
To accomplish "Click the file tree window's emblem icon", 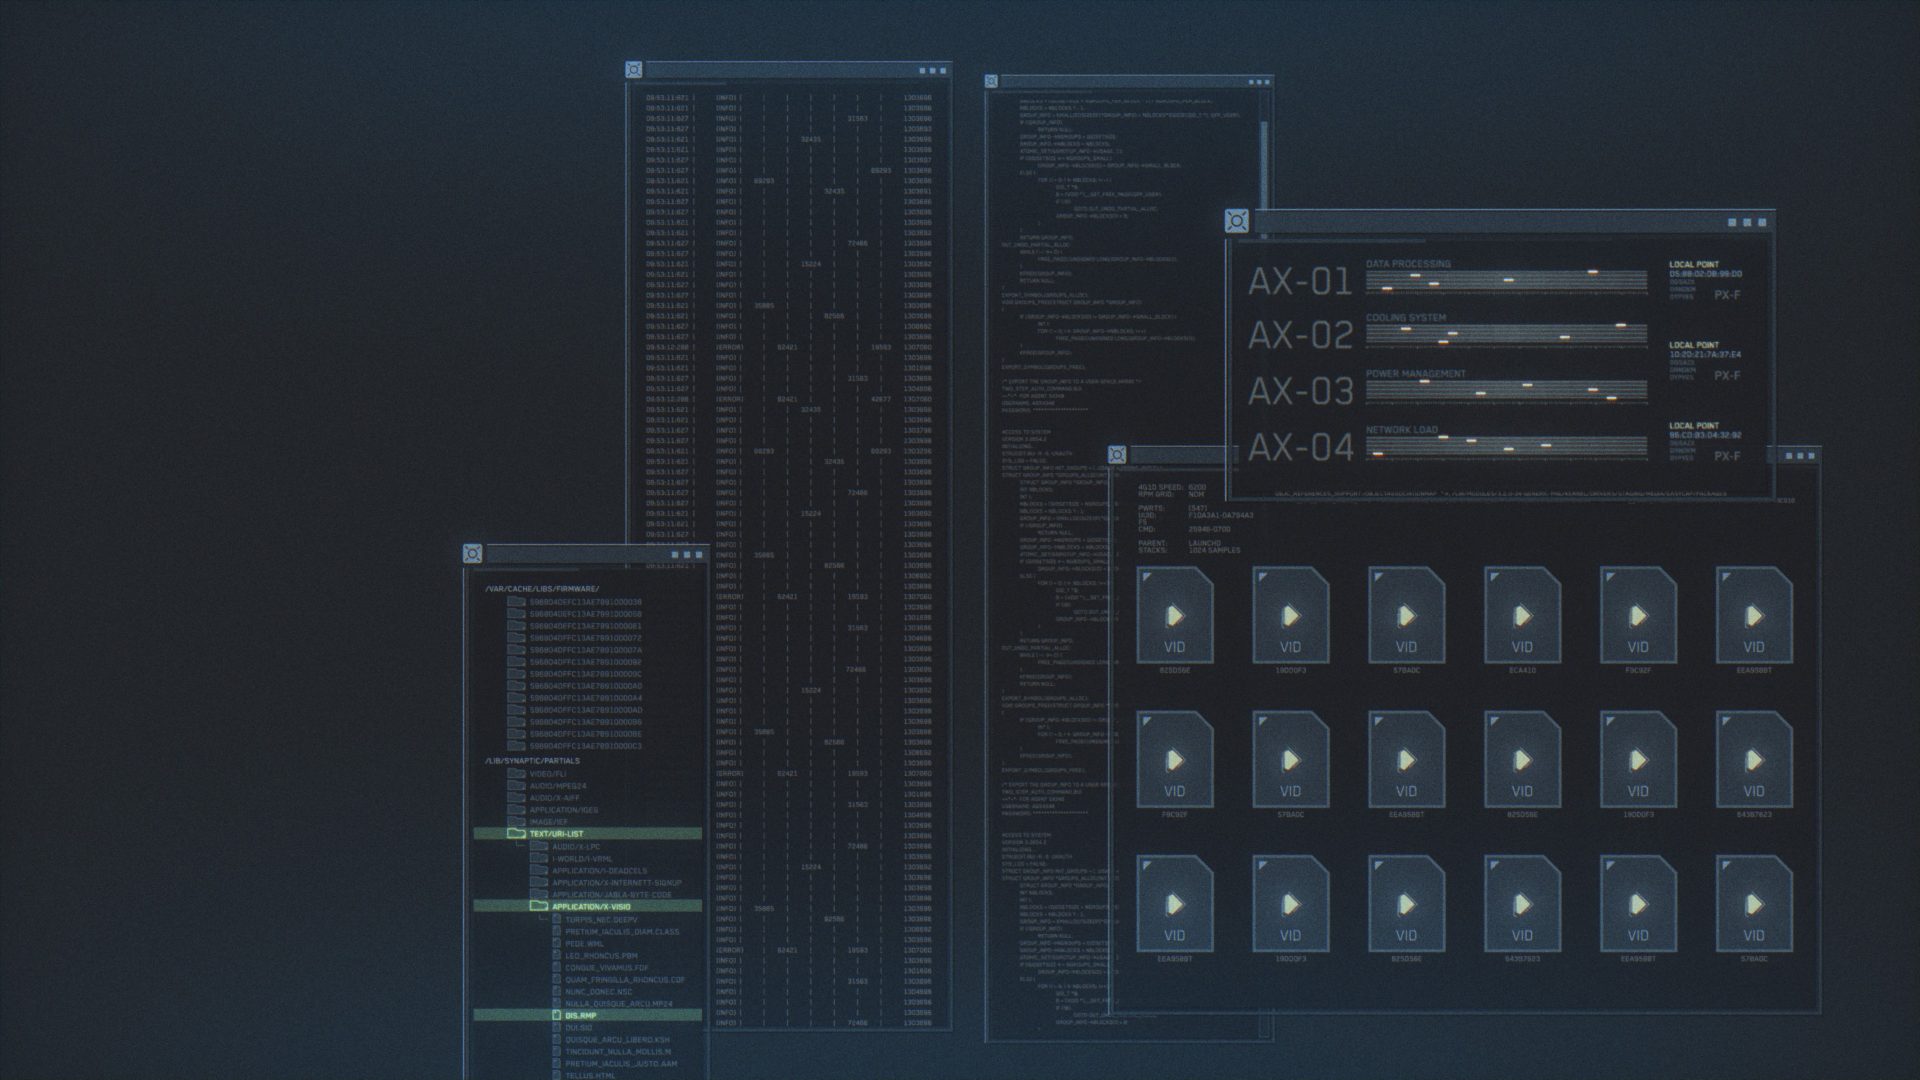I will (473, 554).
